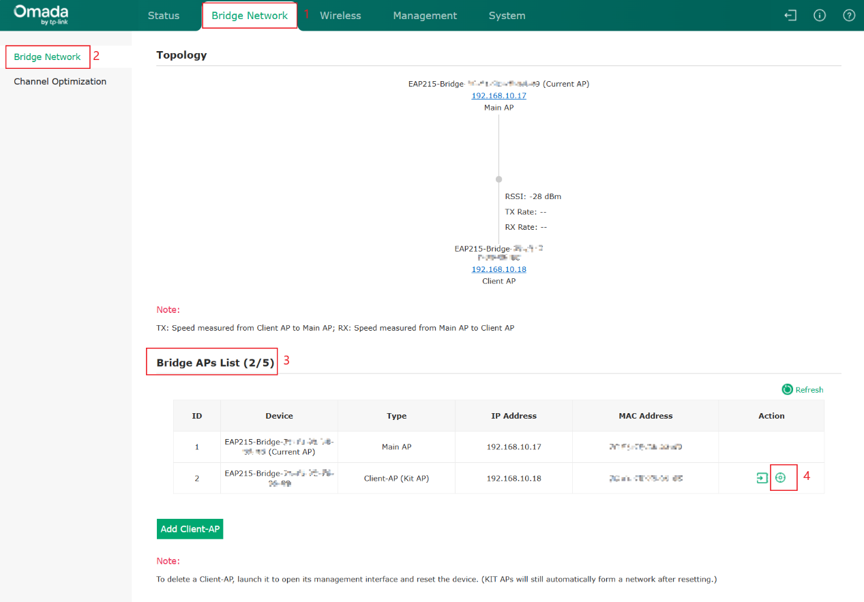Open the Status tab
This screenshot has height=602, width=864.
[164, 15]
